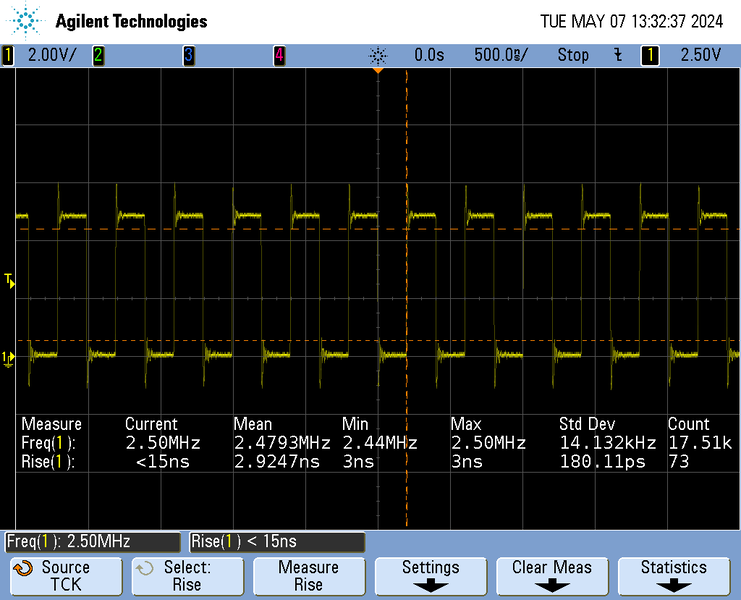Screen dimensions: 741x600
Task: Click the Std Dev column header
Action: pyautogui.click(x=587, y=424)
